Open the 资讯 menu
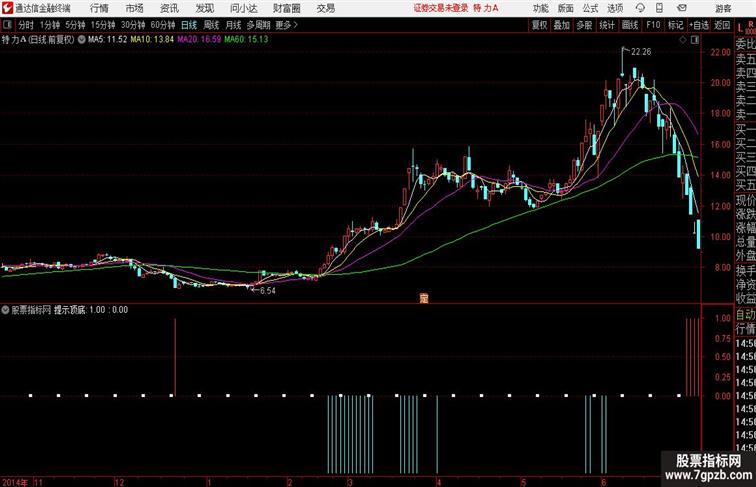 coord(169,8)
